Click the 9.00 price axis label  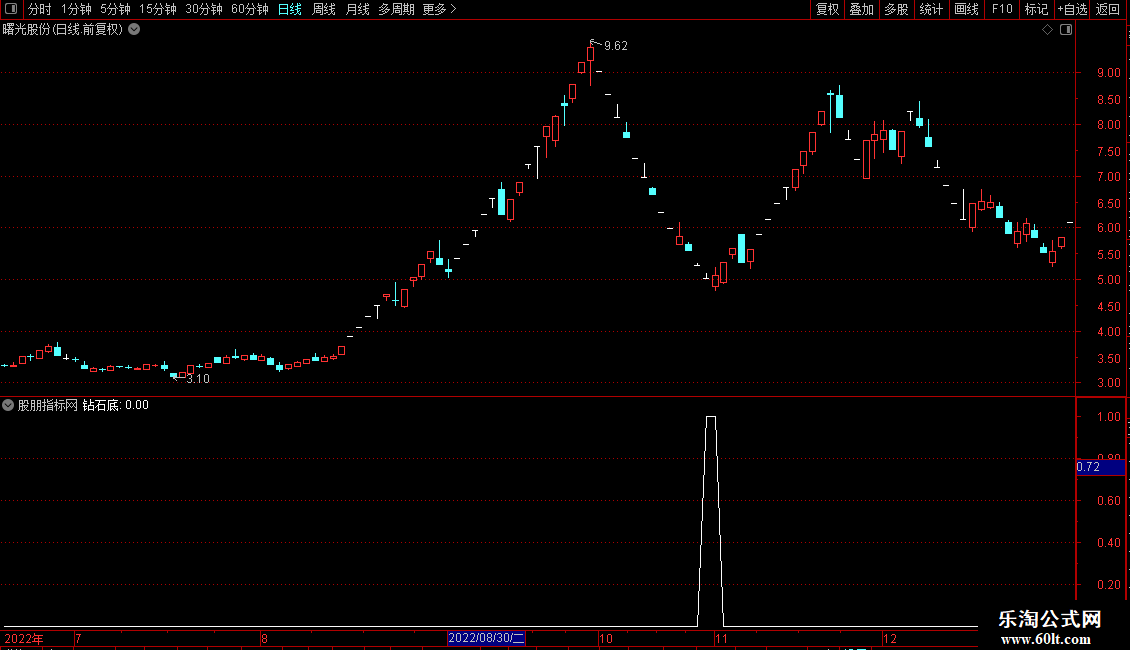pyautogui.click(x=1108, y=73)
